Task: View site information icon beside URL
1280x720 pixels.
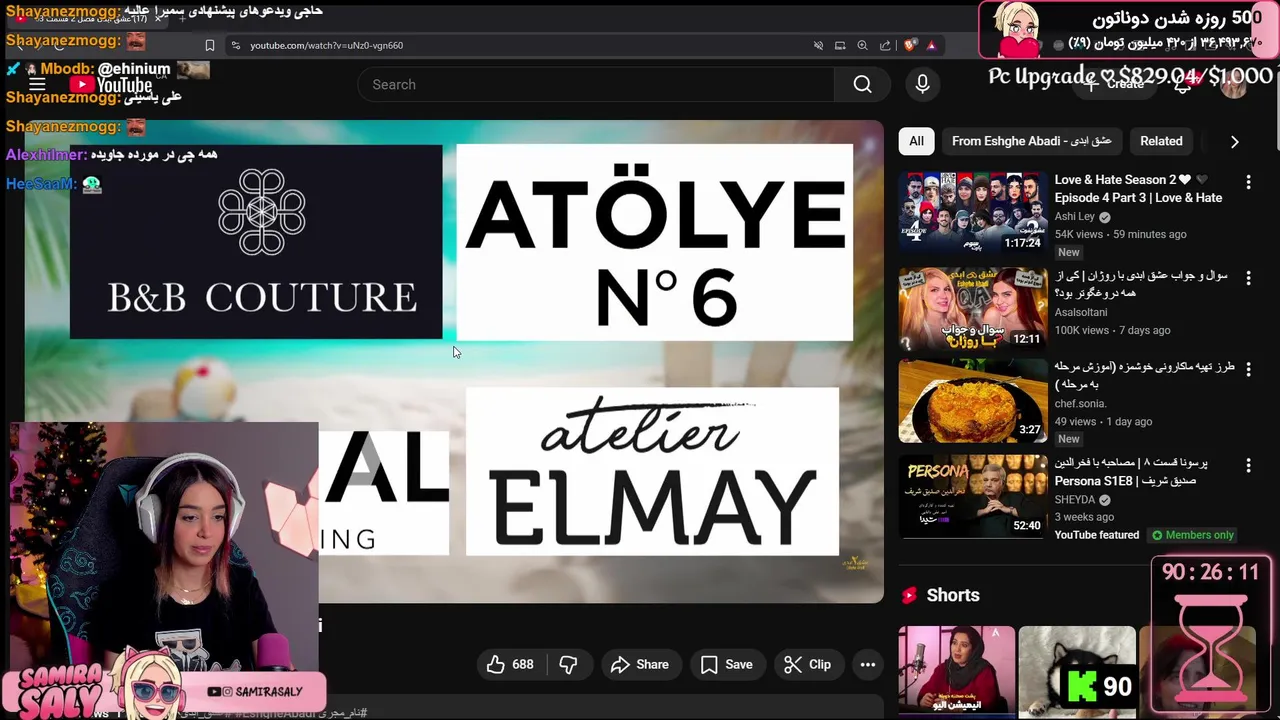Action: (x=235, y=45)
